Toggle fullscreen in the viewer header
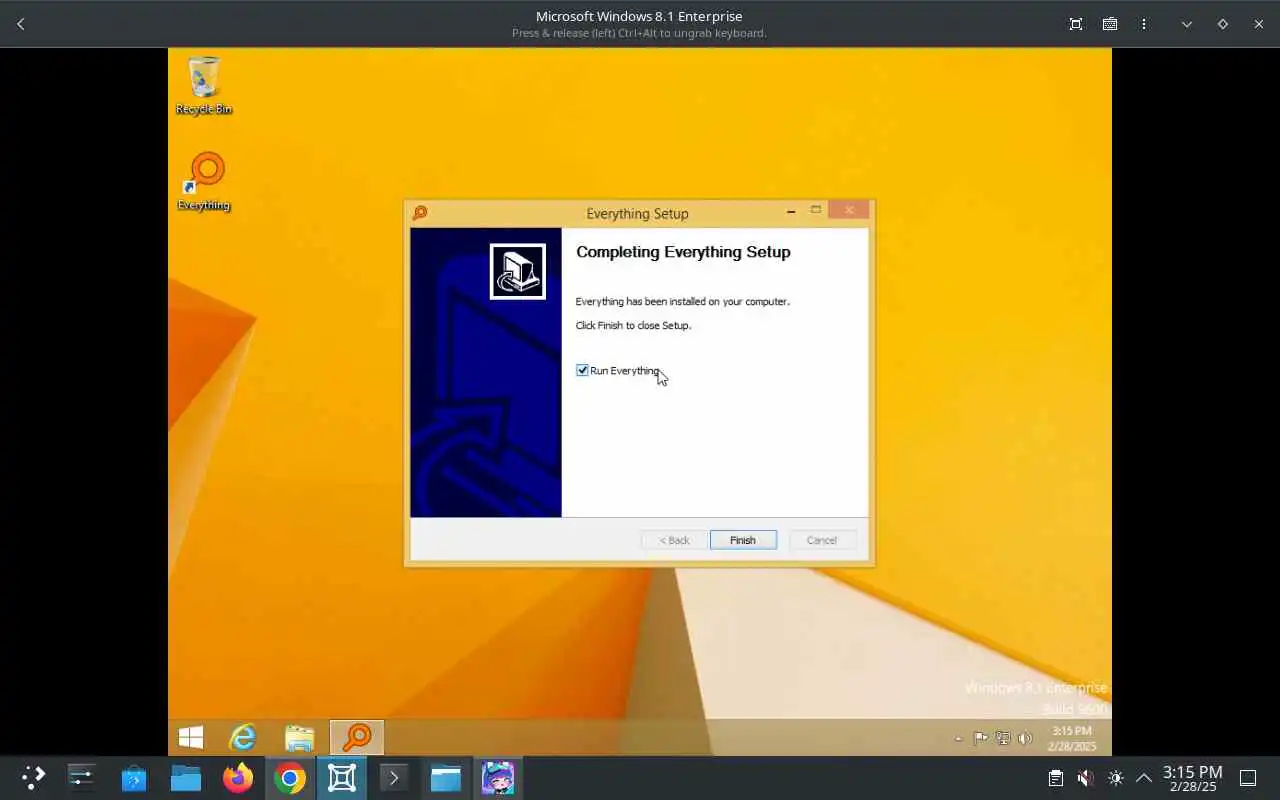The image size is (1280, 800). [x=1076, y=24]
